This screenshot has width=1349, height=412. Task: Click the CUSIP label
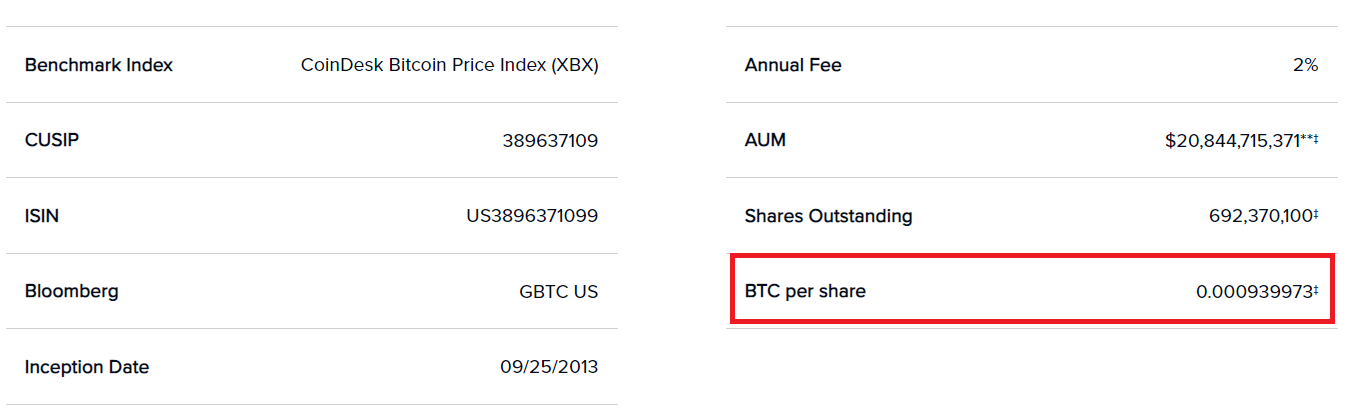pyautogui.click(x=52, y=140)
